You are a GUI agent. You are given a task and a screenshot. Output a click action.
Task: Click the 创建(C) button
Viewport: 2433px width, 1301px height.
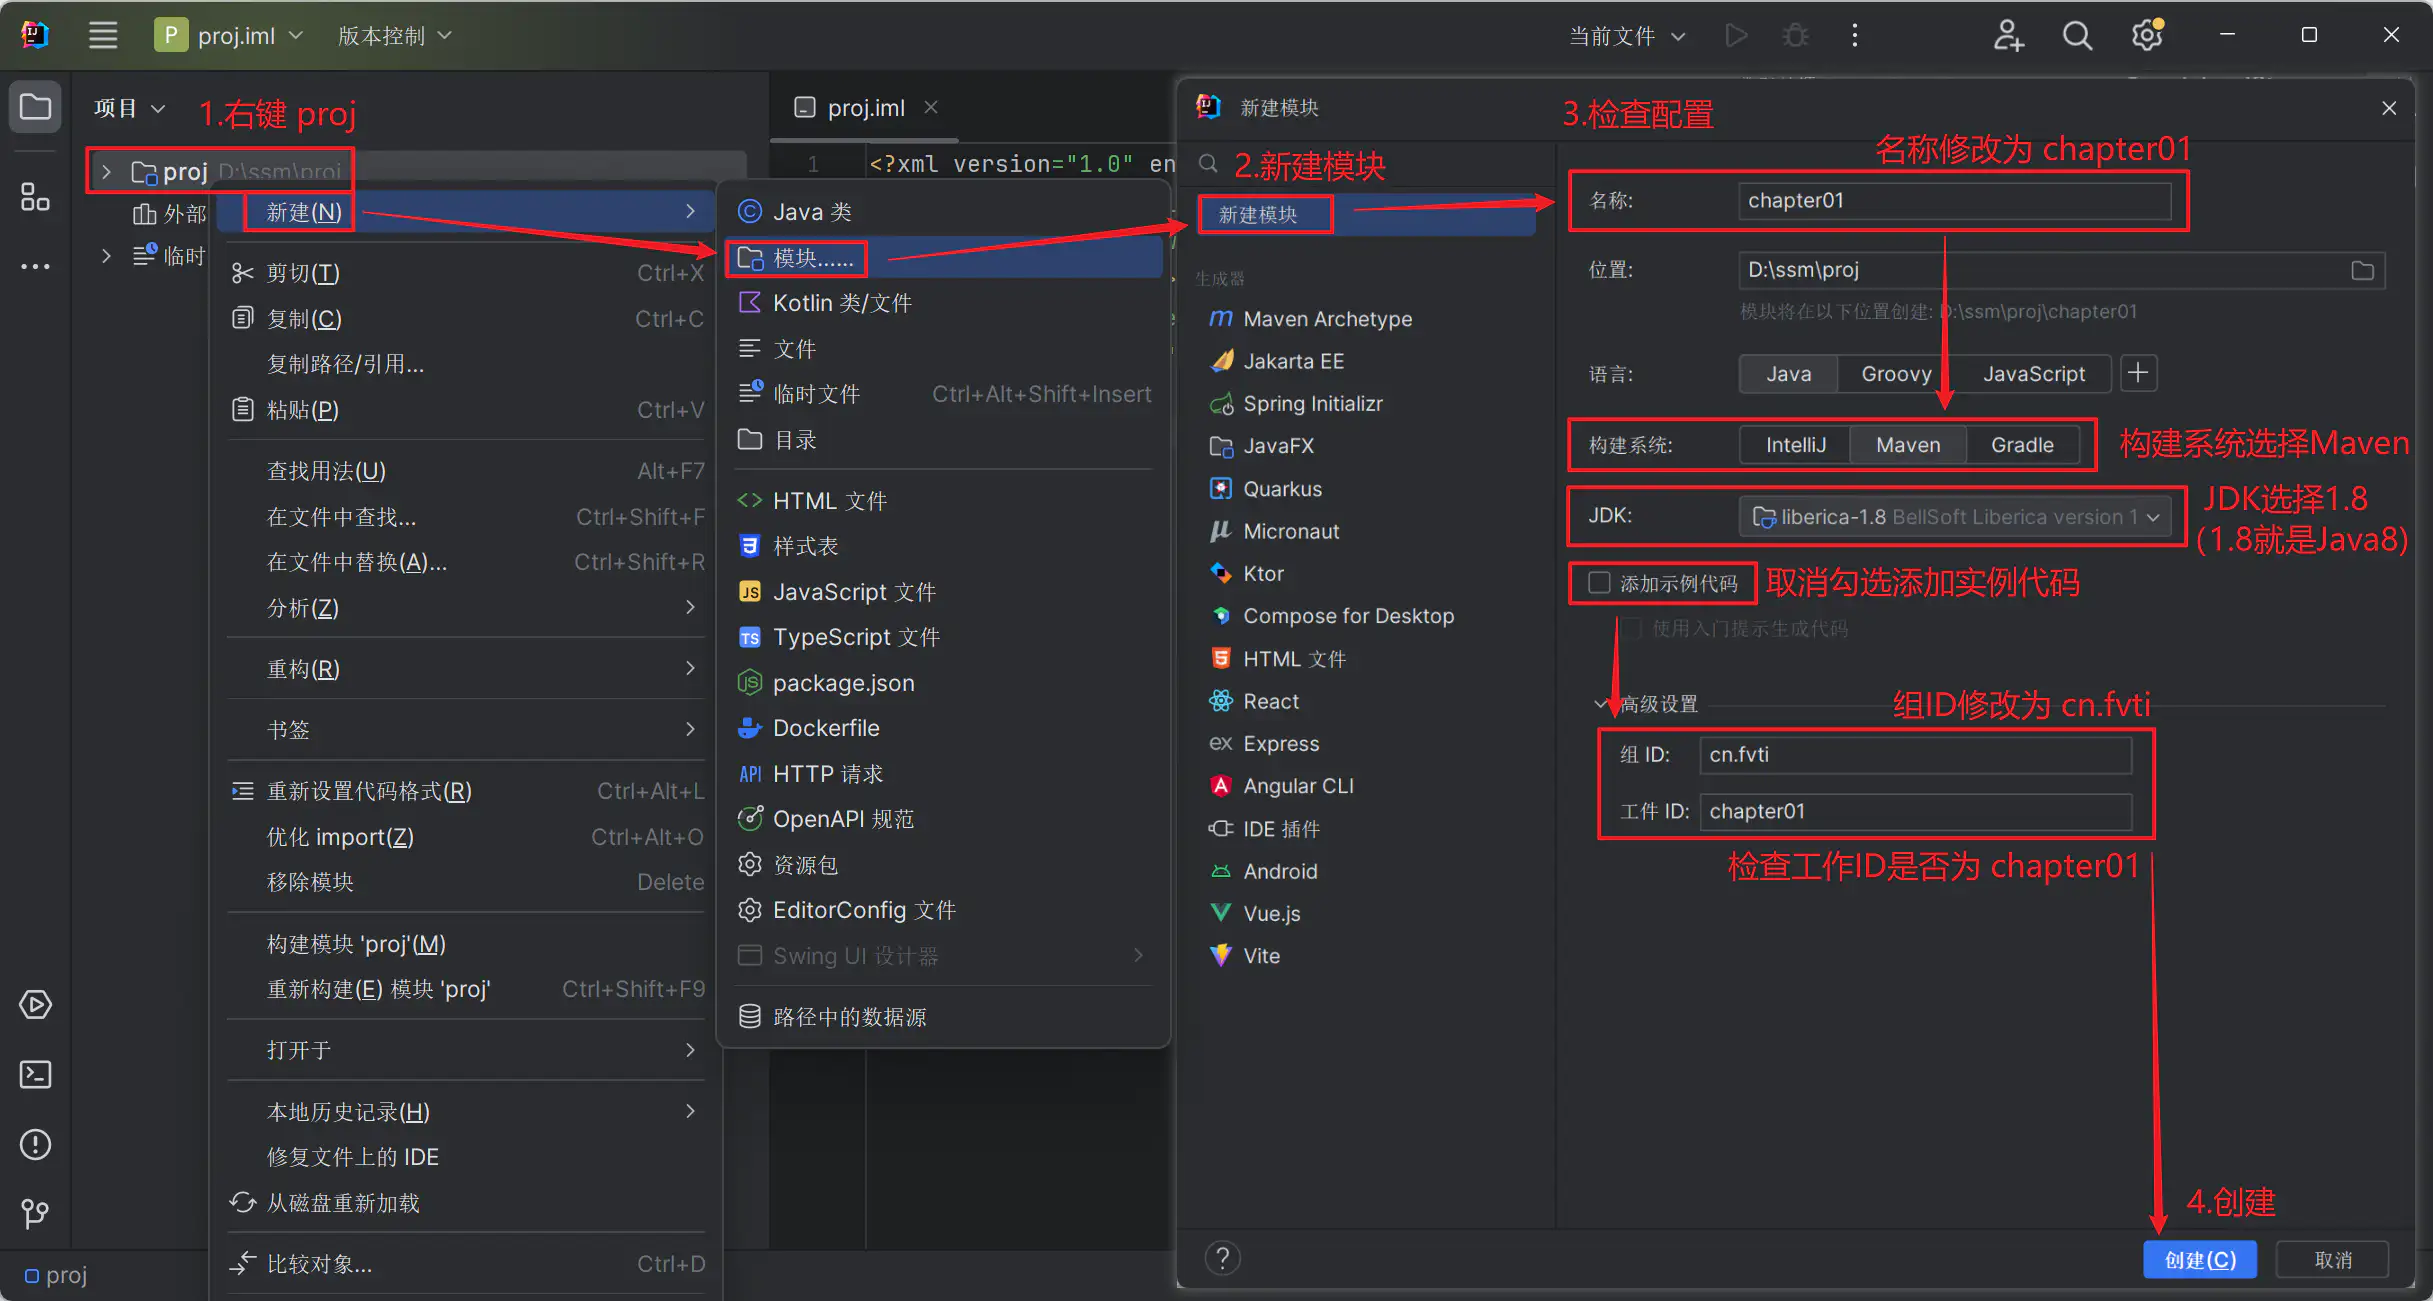[x=2200, y=1259]
